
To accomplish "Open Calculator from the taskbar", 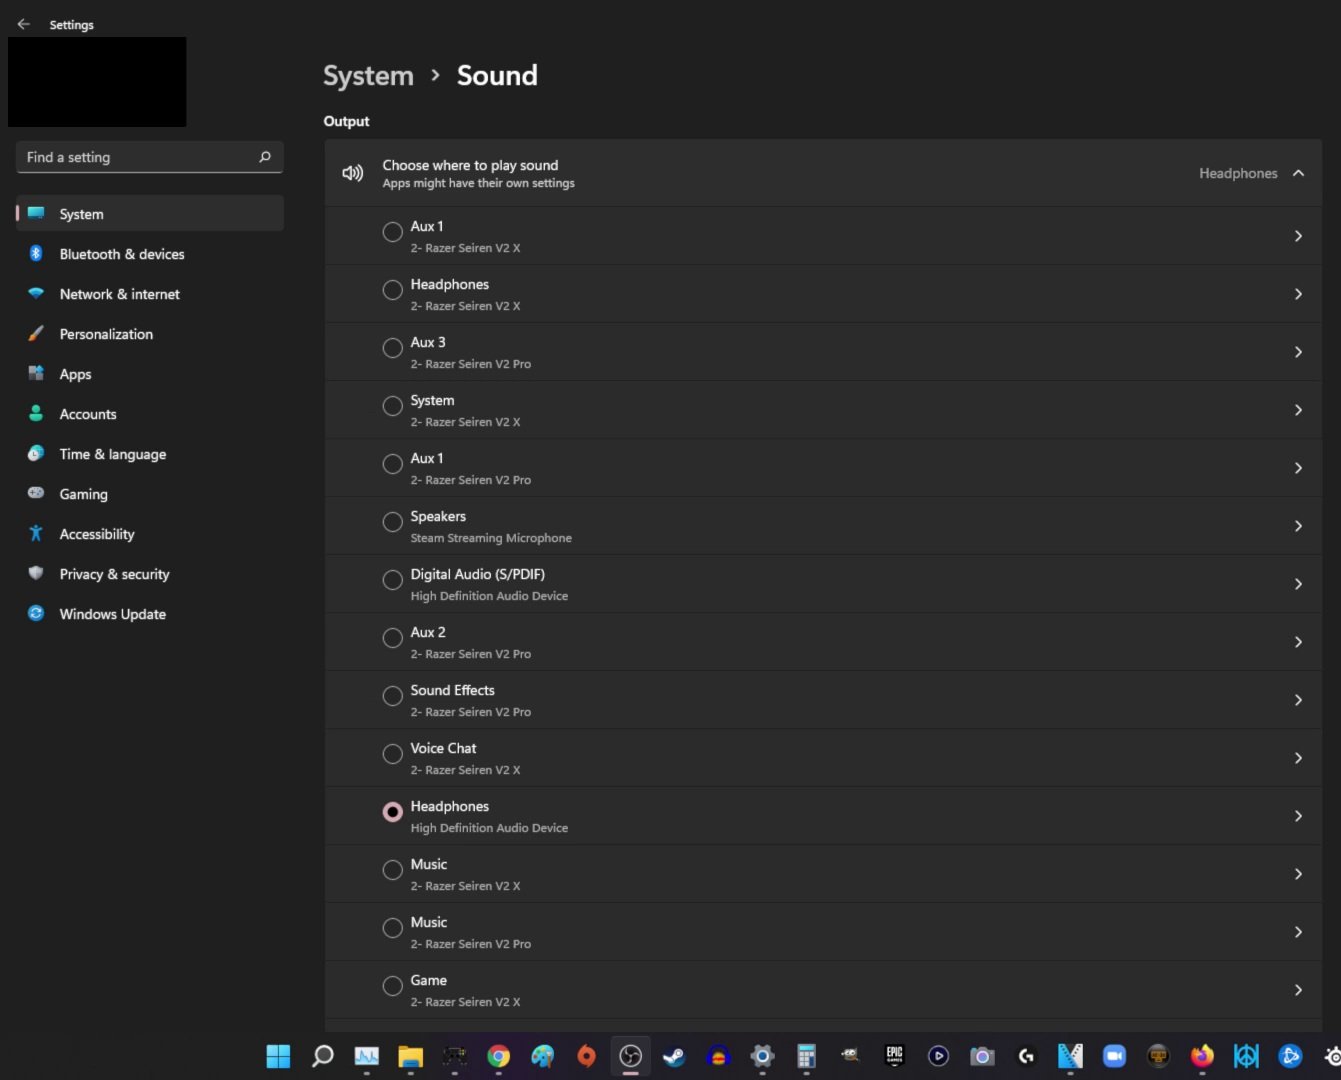I will [x=806, y=1056].
